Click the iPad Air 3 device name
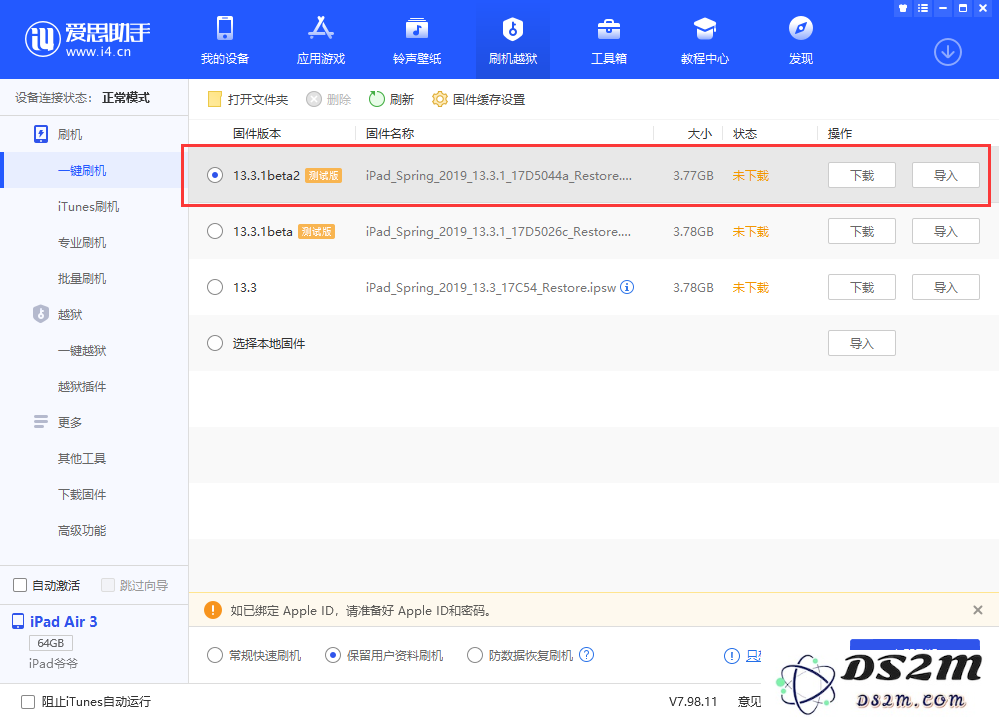This screenshot has width=999, height=718. (64, 622)
